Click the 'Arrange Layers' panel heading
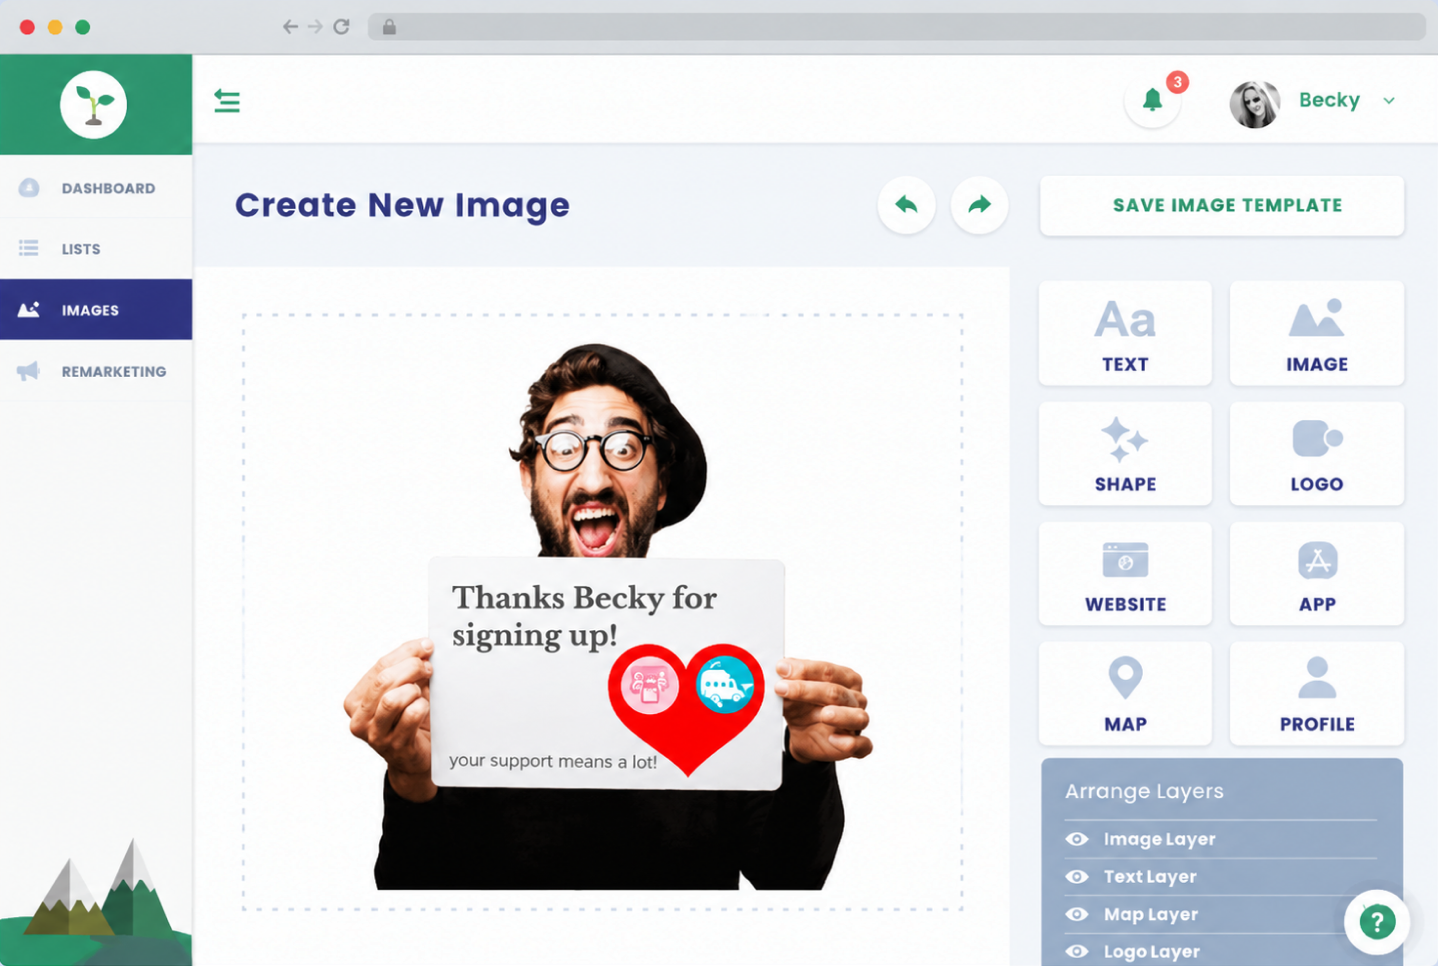 (1144, 791)
